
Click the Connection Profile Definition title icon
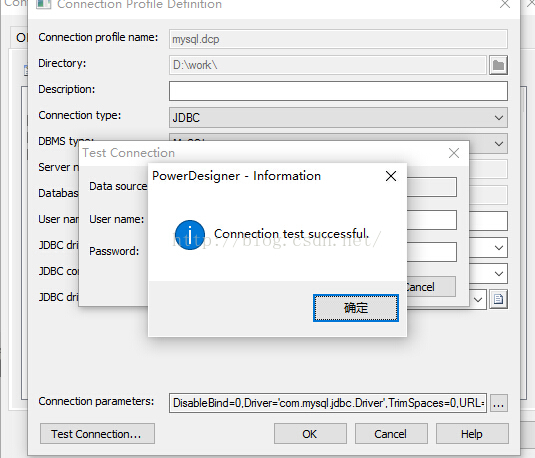point(44,4)
